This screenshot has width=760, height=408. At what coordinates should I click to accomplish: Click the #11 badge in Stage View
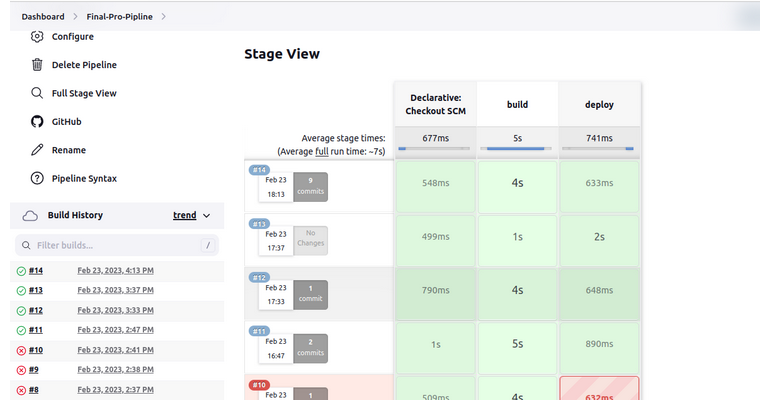(259, 331)
